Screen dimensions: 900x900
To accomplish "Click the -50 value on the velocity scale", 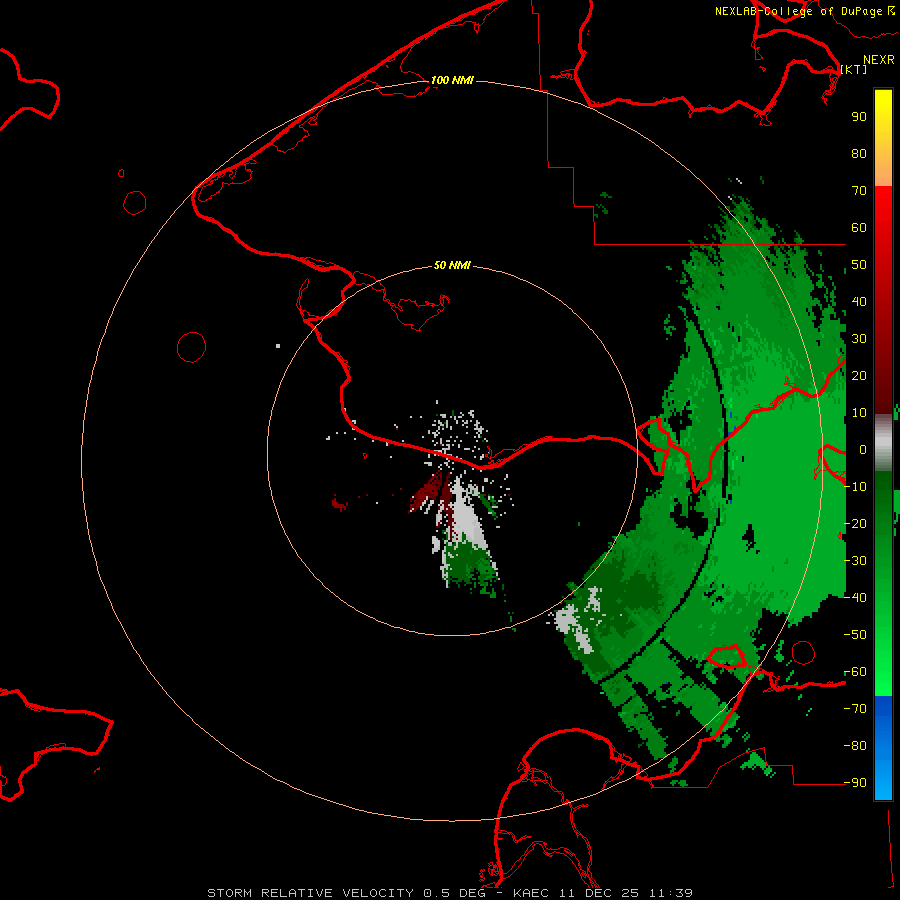I will pyautogui.click(x=855, y=635).
